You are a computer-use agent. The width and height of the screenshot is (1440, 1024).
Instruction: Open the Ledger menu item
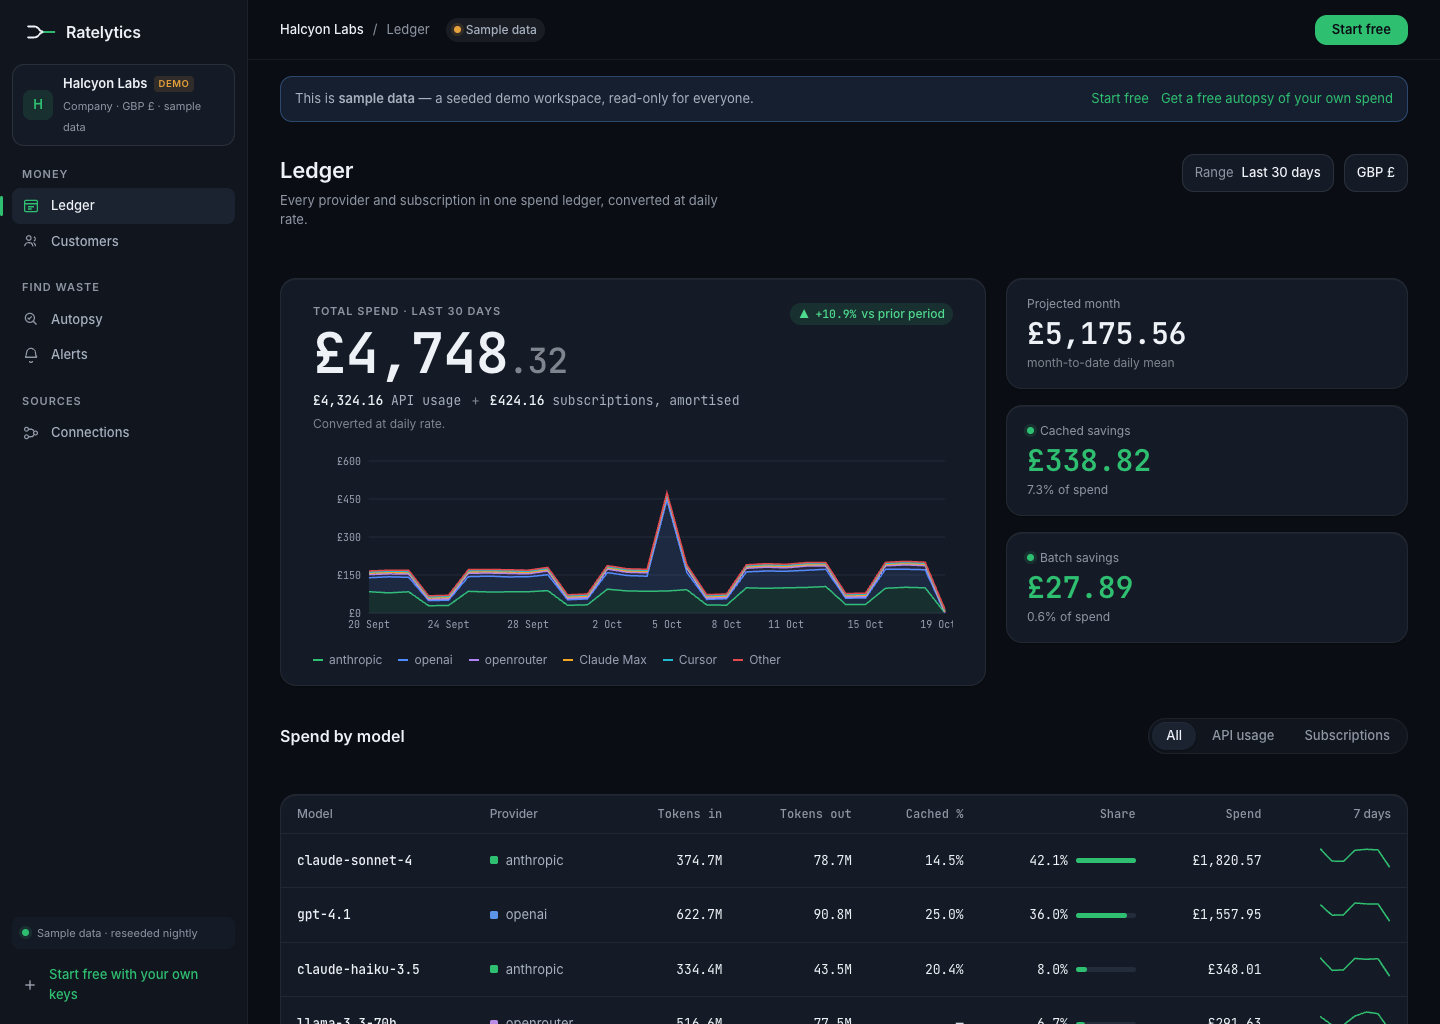pos(124,206)
